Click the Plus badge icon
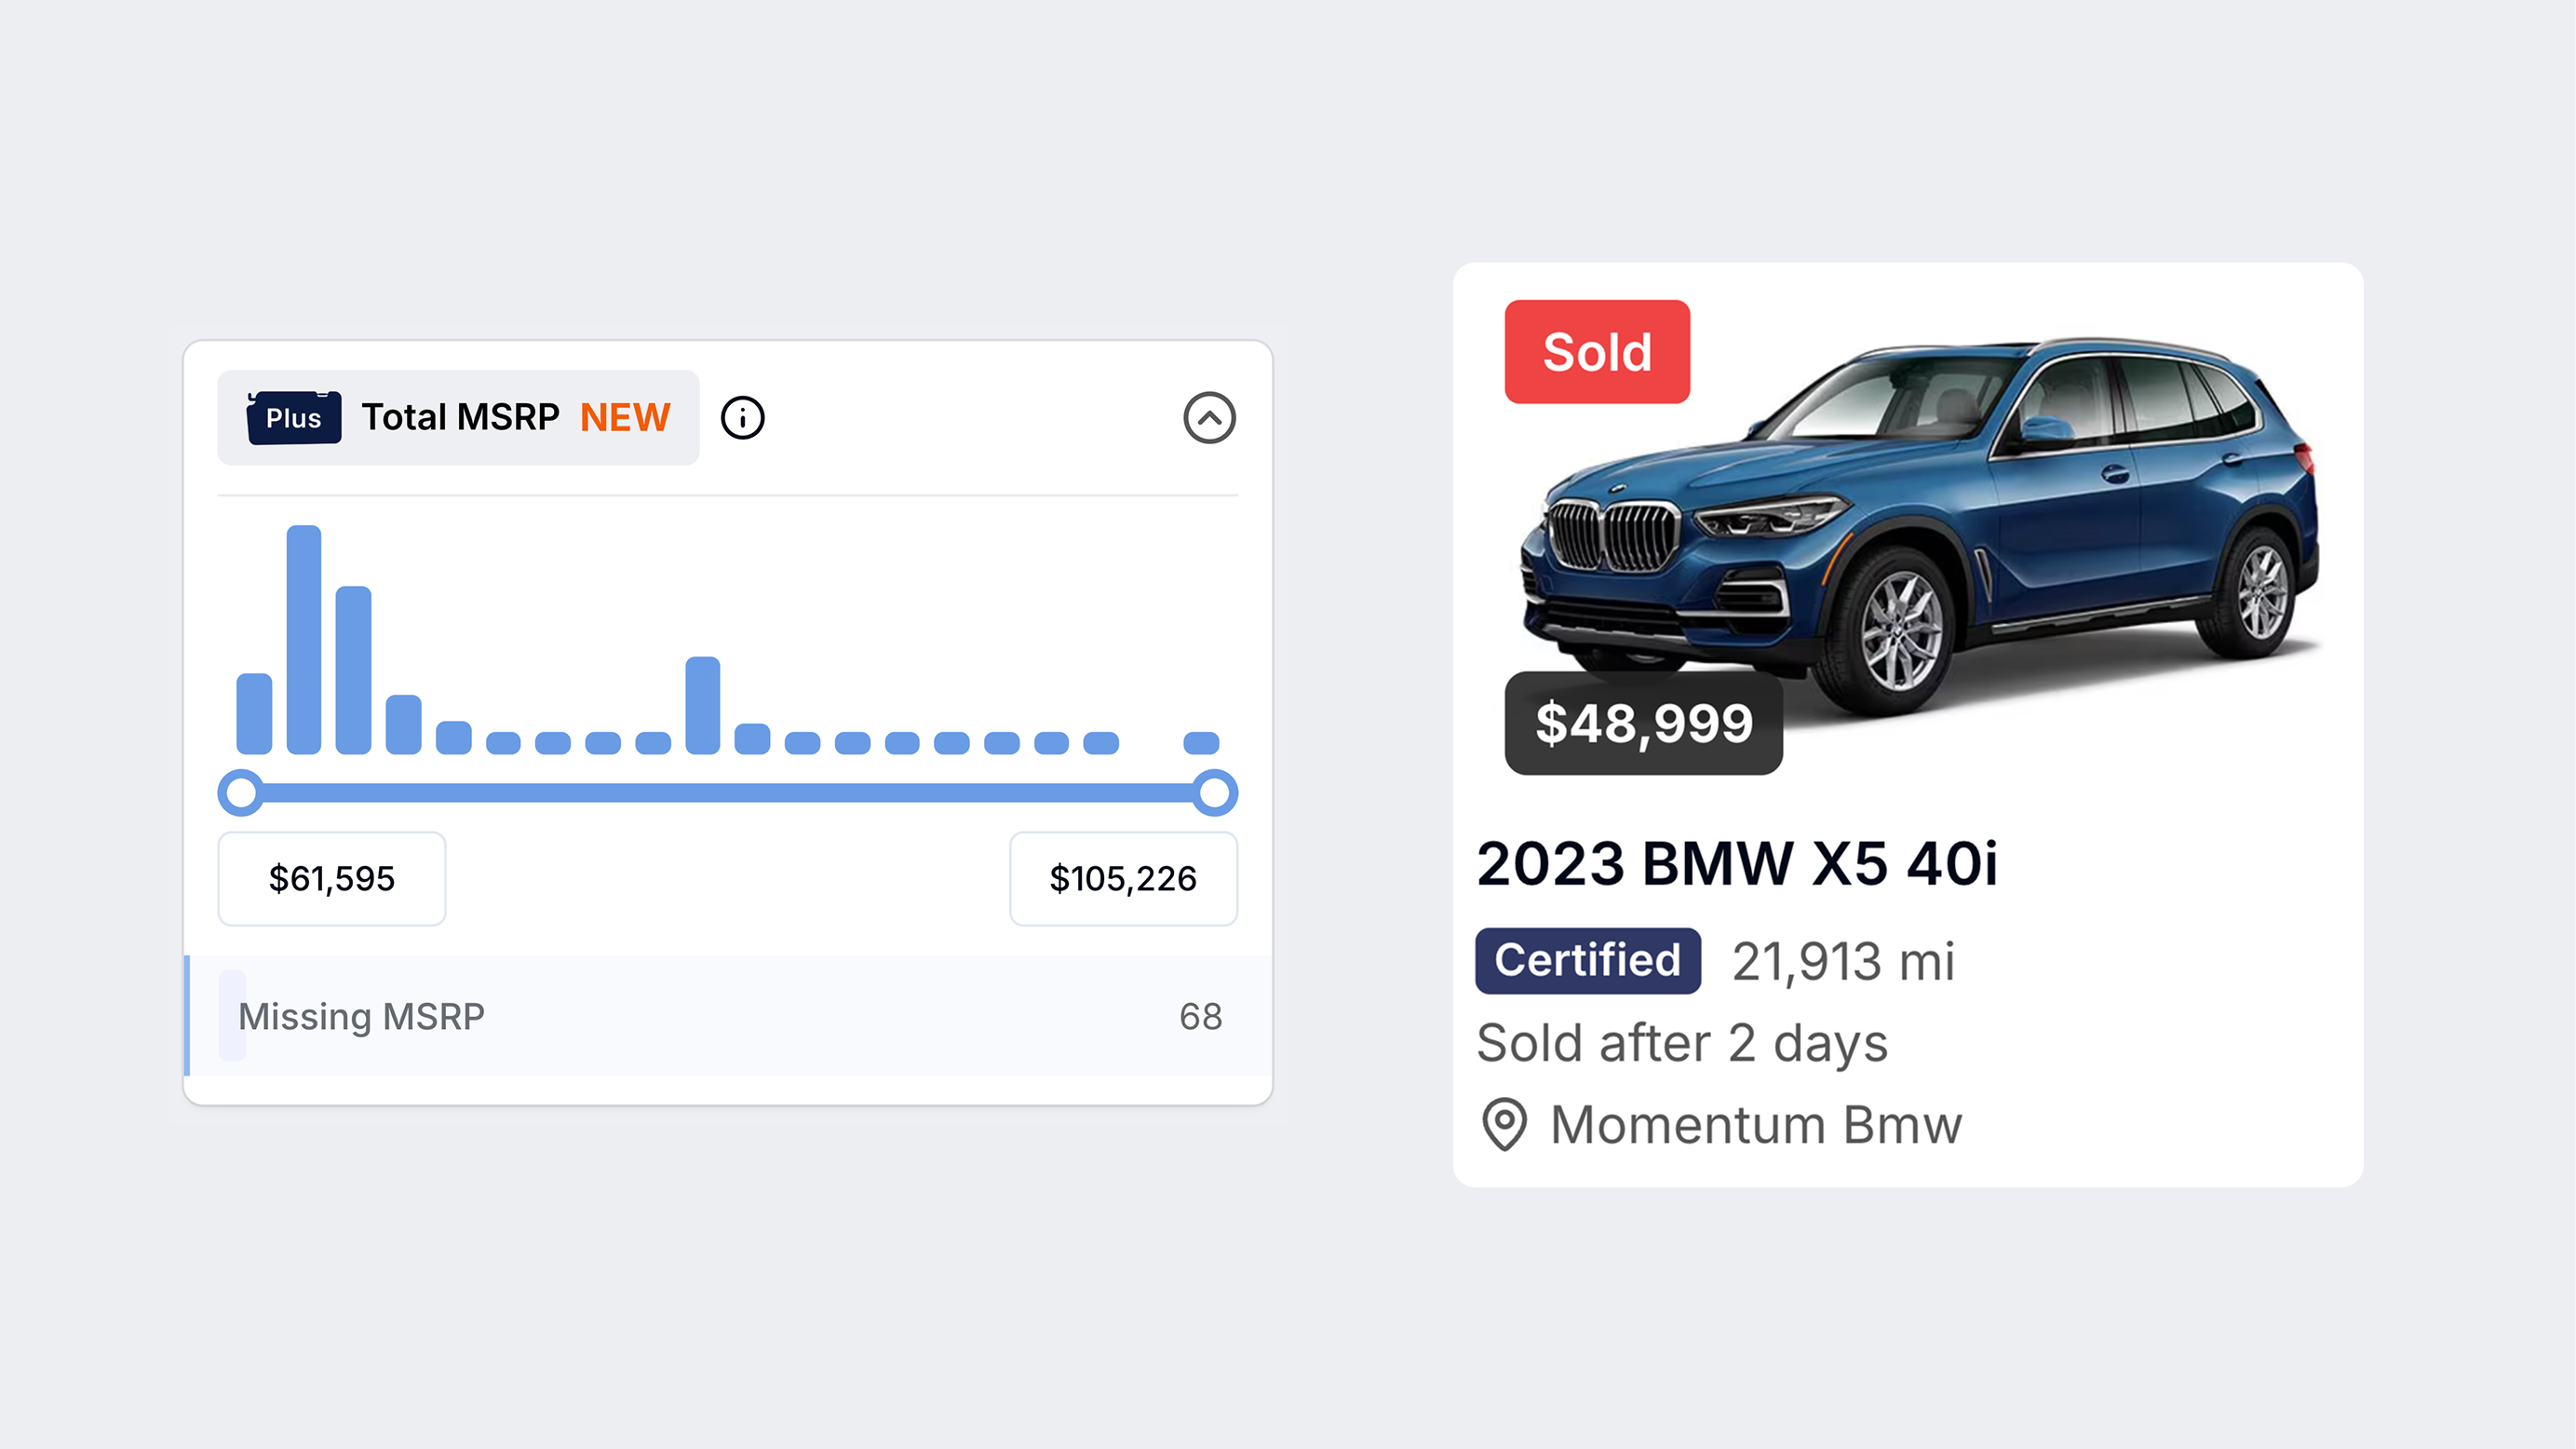2576x1449 pixels. tap(294, 418)
